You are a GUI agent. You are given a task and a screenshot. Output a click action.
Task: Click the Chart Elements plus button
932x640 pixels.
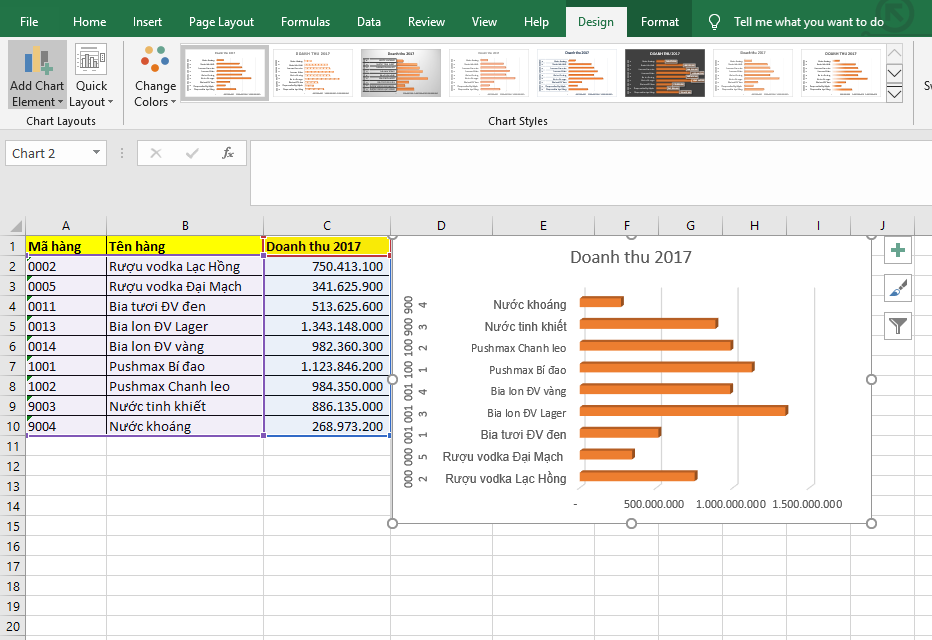[899, 251]
